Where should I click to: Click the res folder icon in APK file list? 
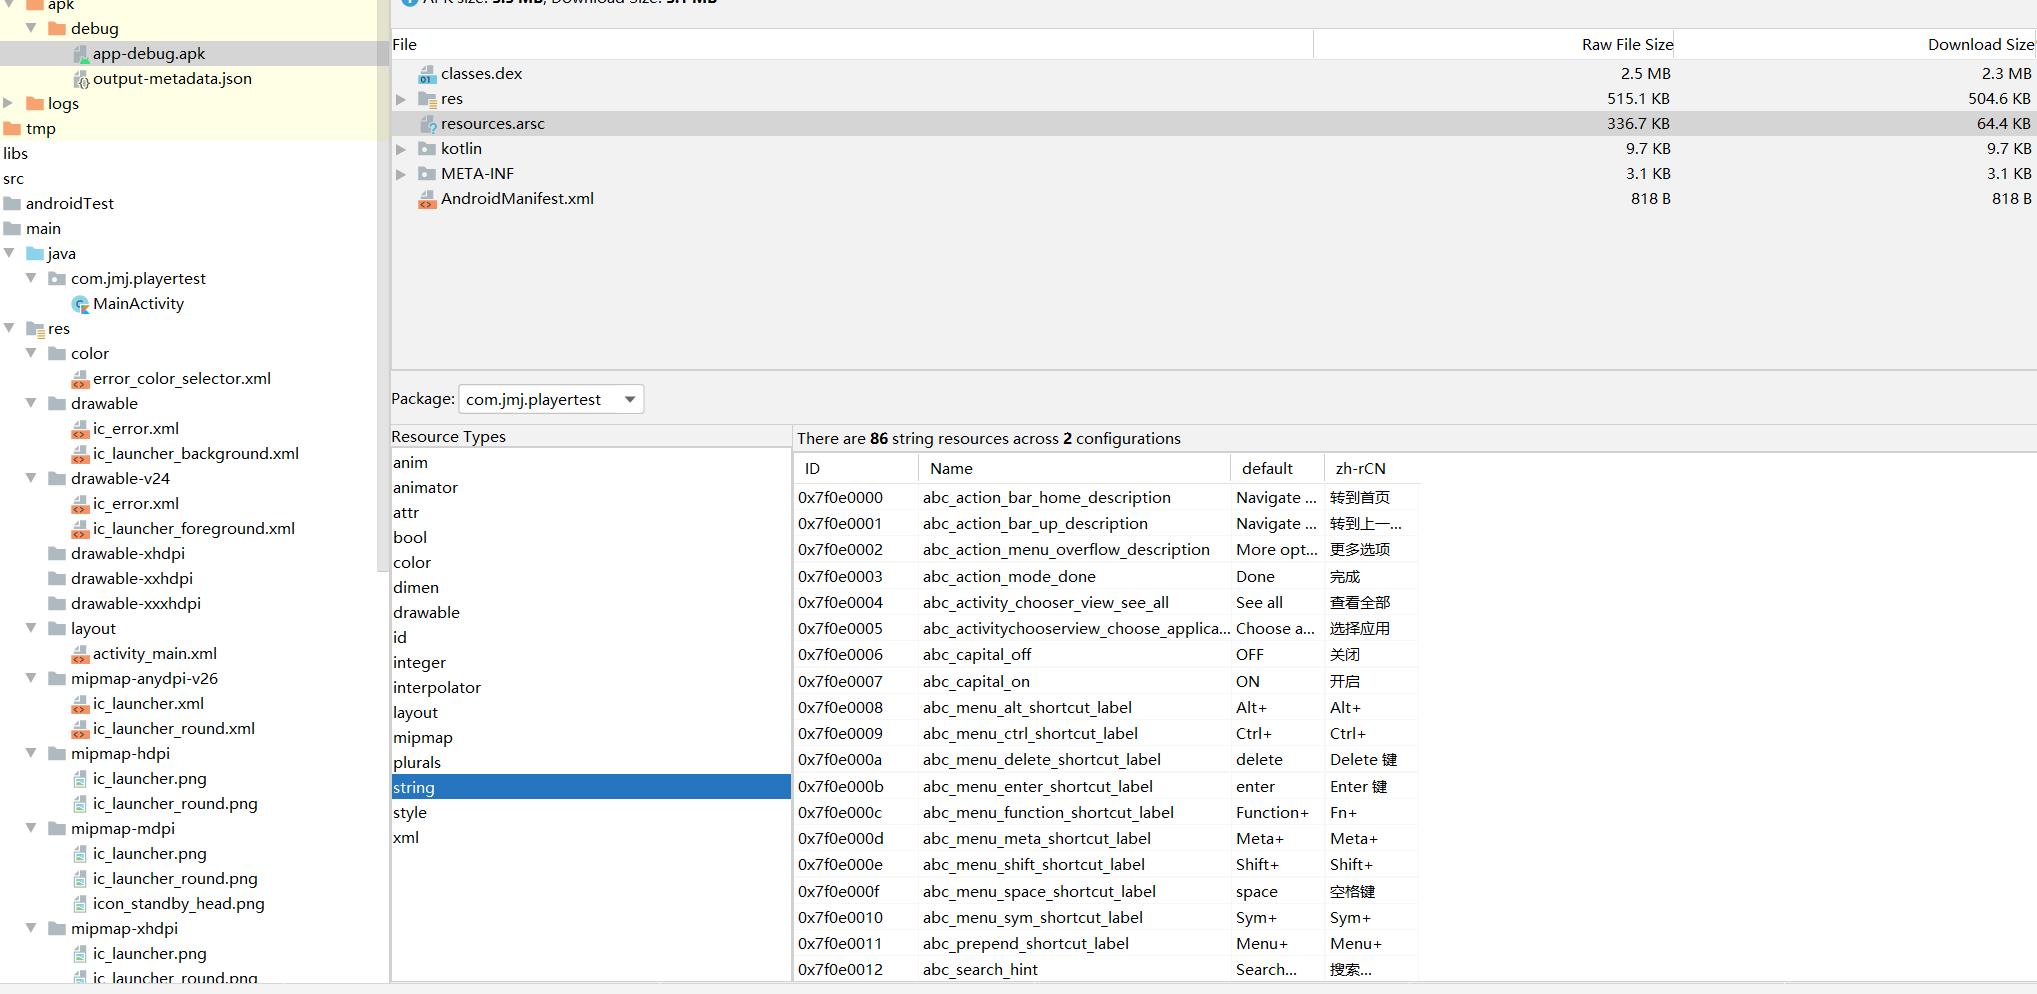(427, 99)
